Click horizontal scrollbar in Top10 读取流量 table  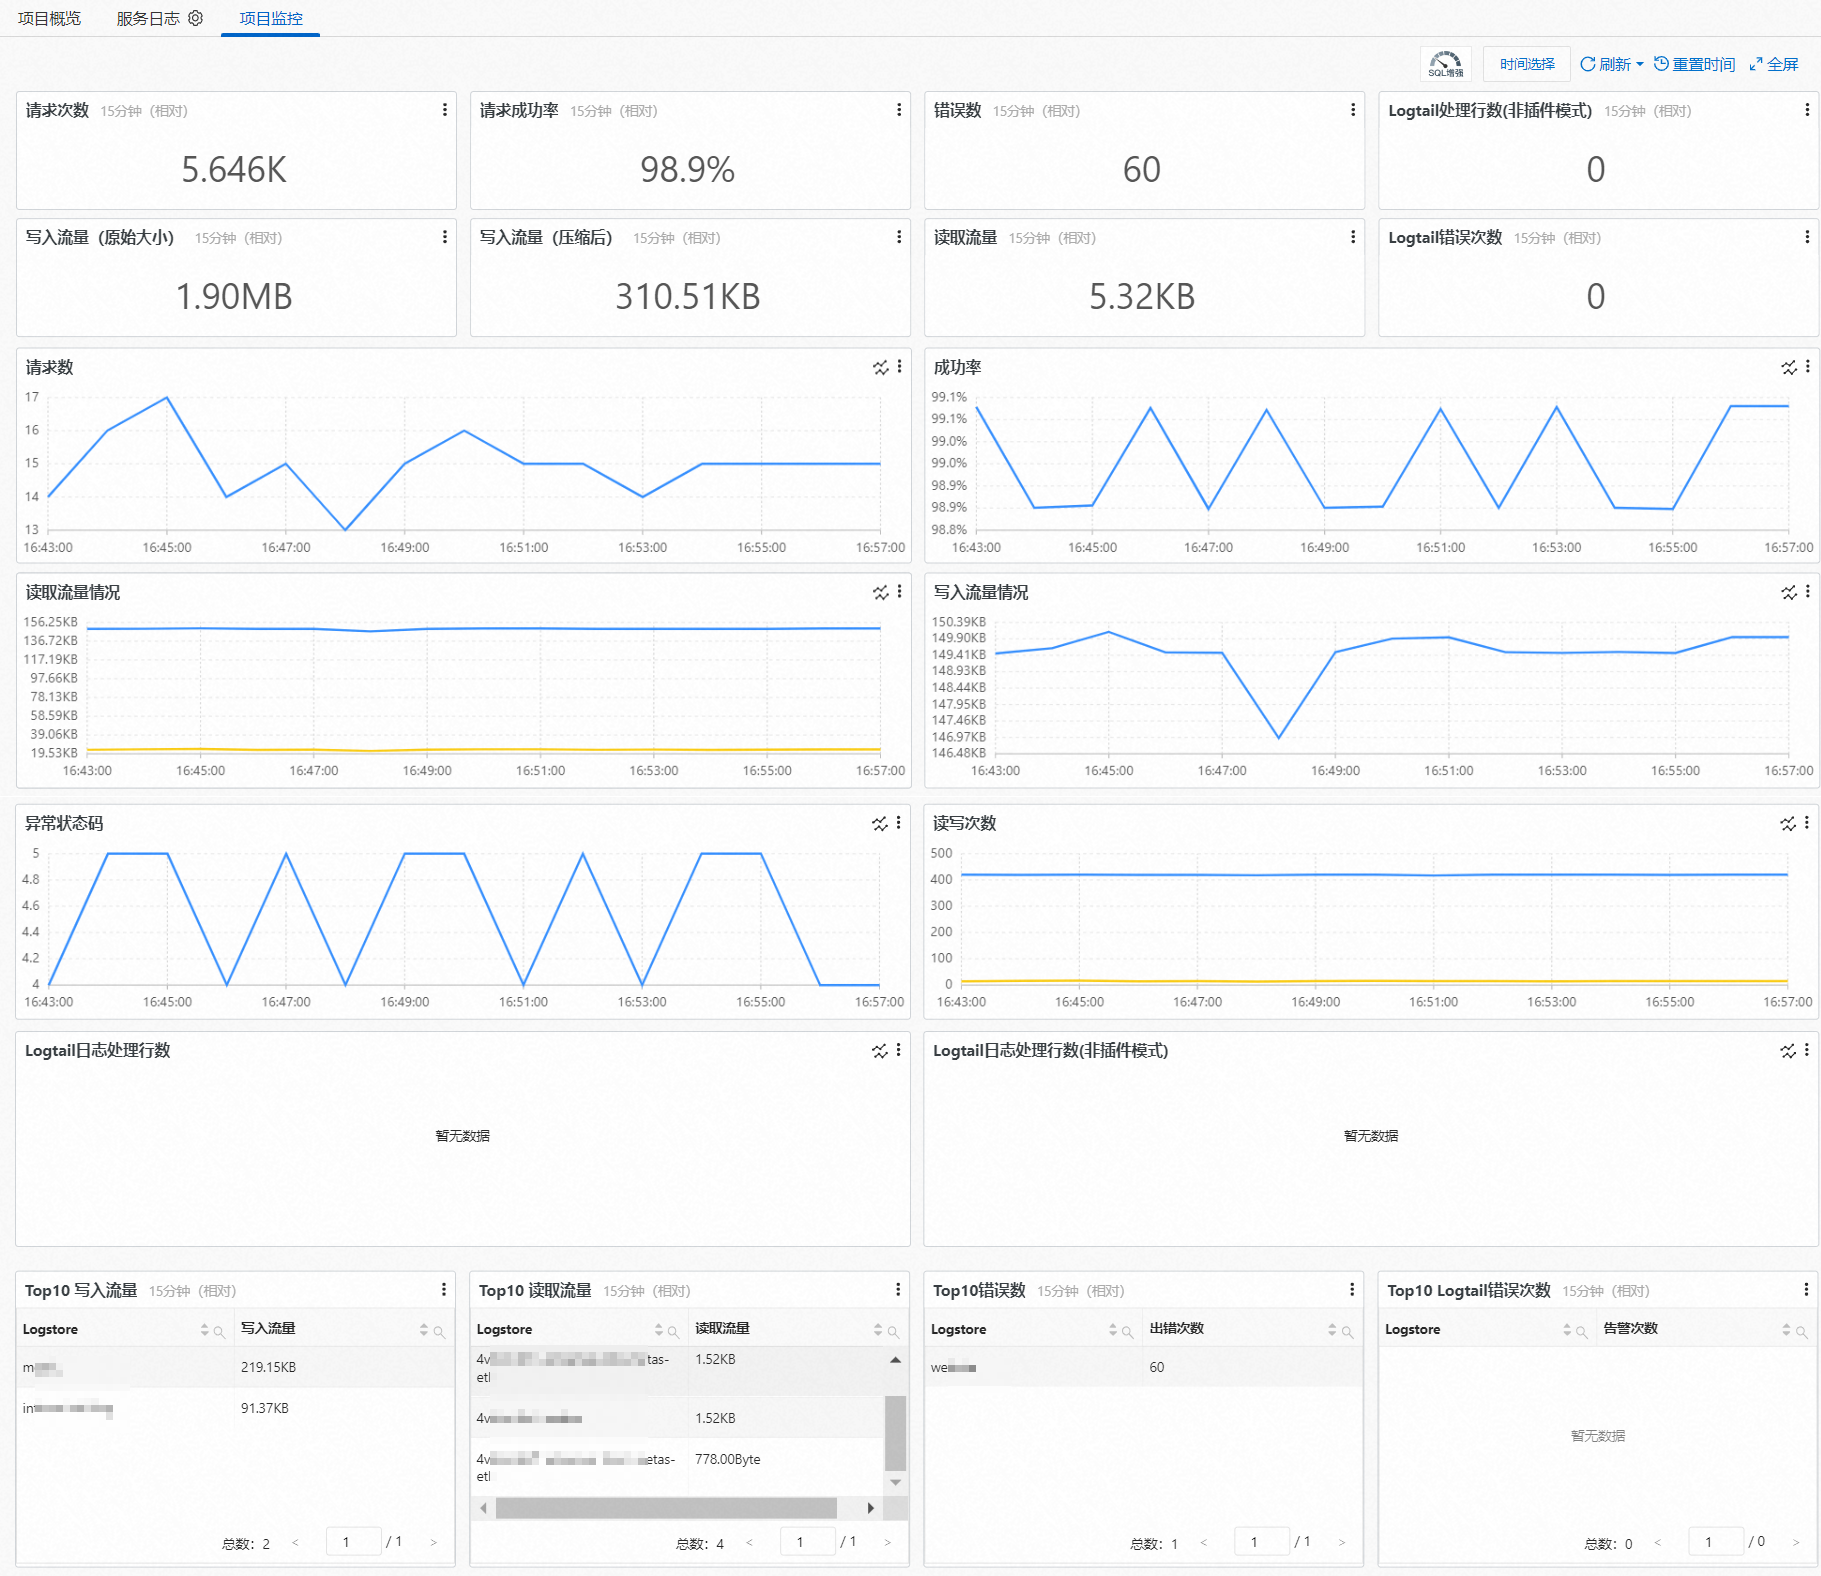tap(666, 1508)
